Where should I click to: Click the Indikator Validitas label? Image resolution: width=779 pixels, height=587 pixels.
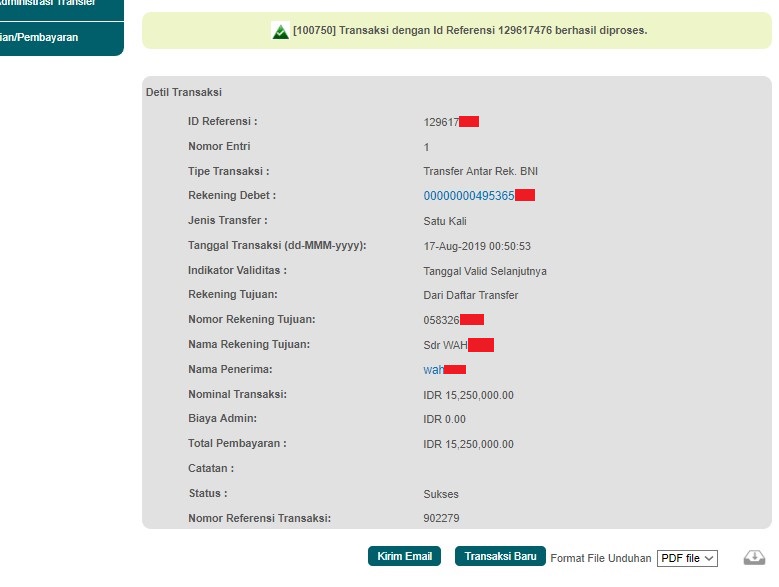pyautogui.click(x=237, y=270)
